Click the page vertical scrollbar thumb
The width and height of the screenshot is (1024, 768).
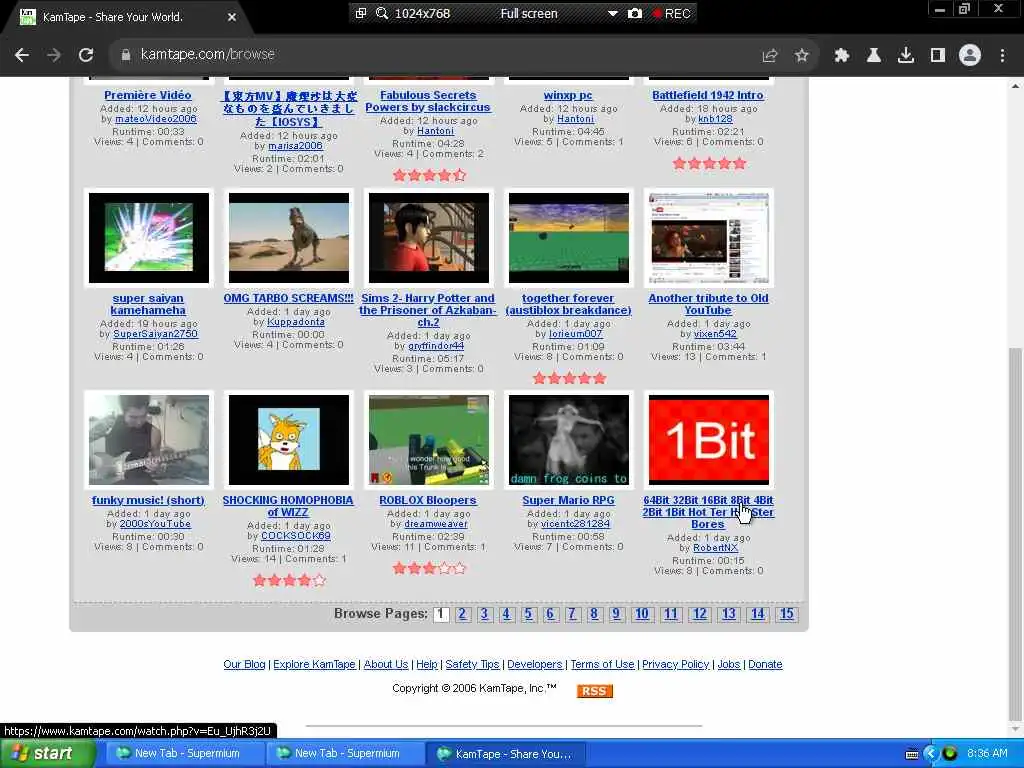point(1015,532)
